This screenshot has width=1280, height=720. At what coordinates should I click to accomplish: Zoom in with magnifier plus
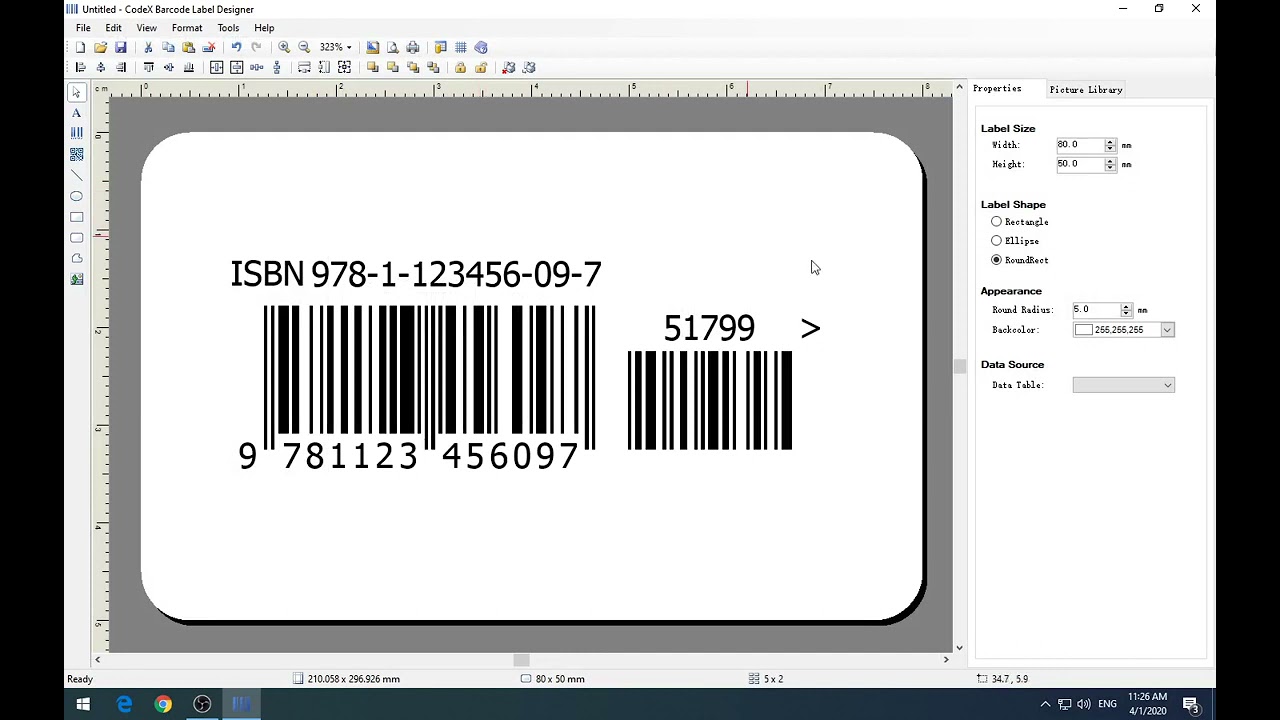284,47
